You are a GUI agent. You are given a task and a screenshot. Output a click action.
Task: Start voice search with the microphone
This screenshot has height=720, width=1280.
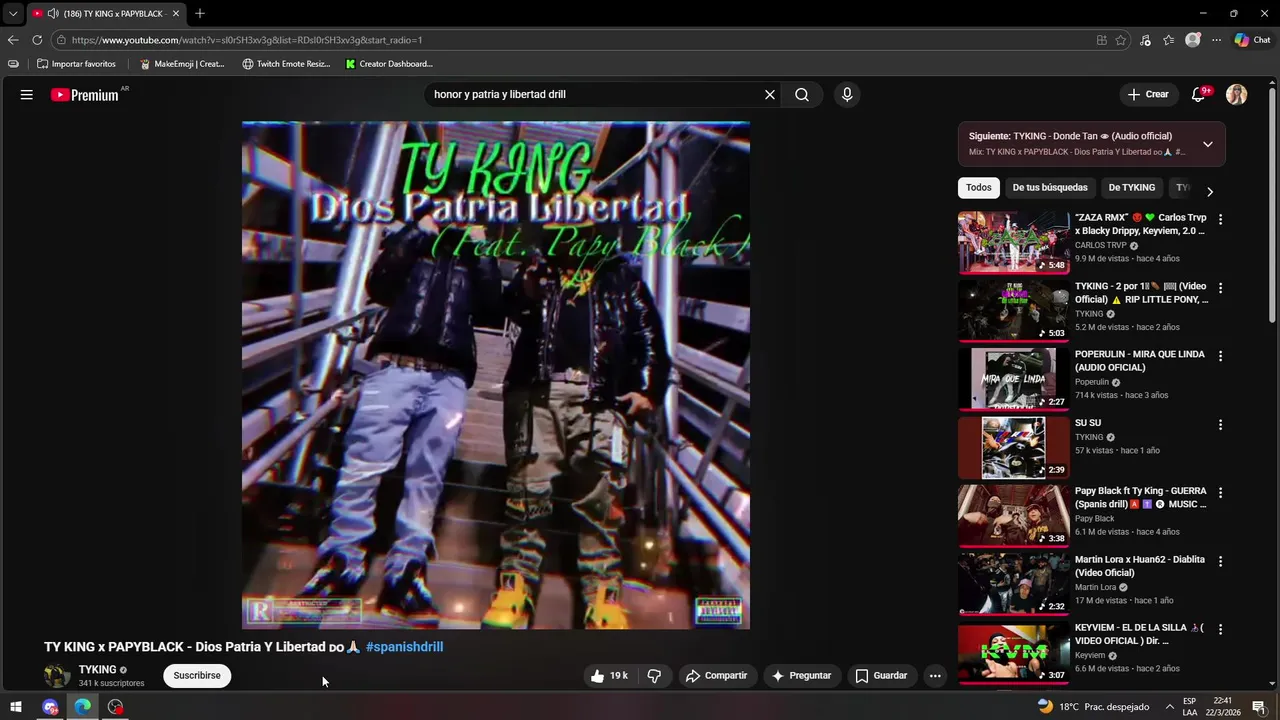pos(847,95)
